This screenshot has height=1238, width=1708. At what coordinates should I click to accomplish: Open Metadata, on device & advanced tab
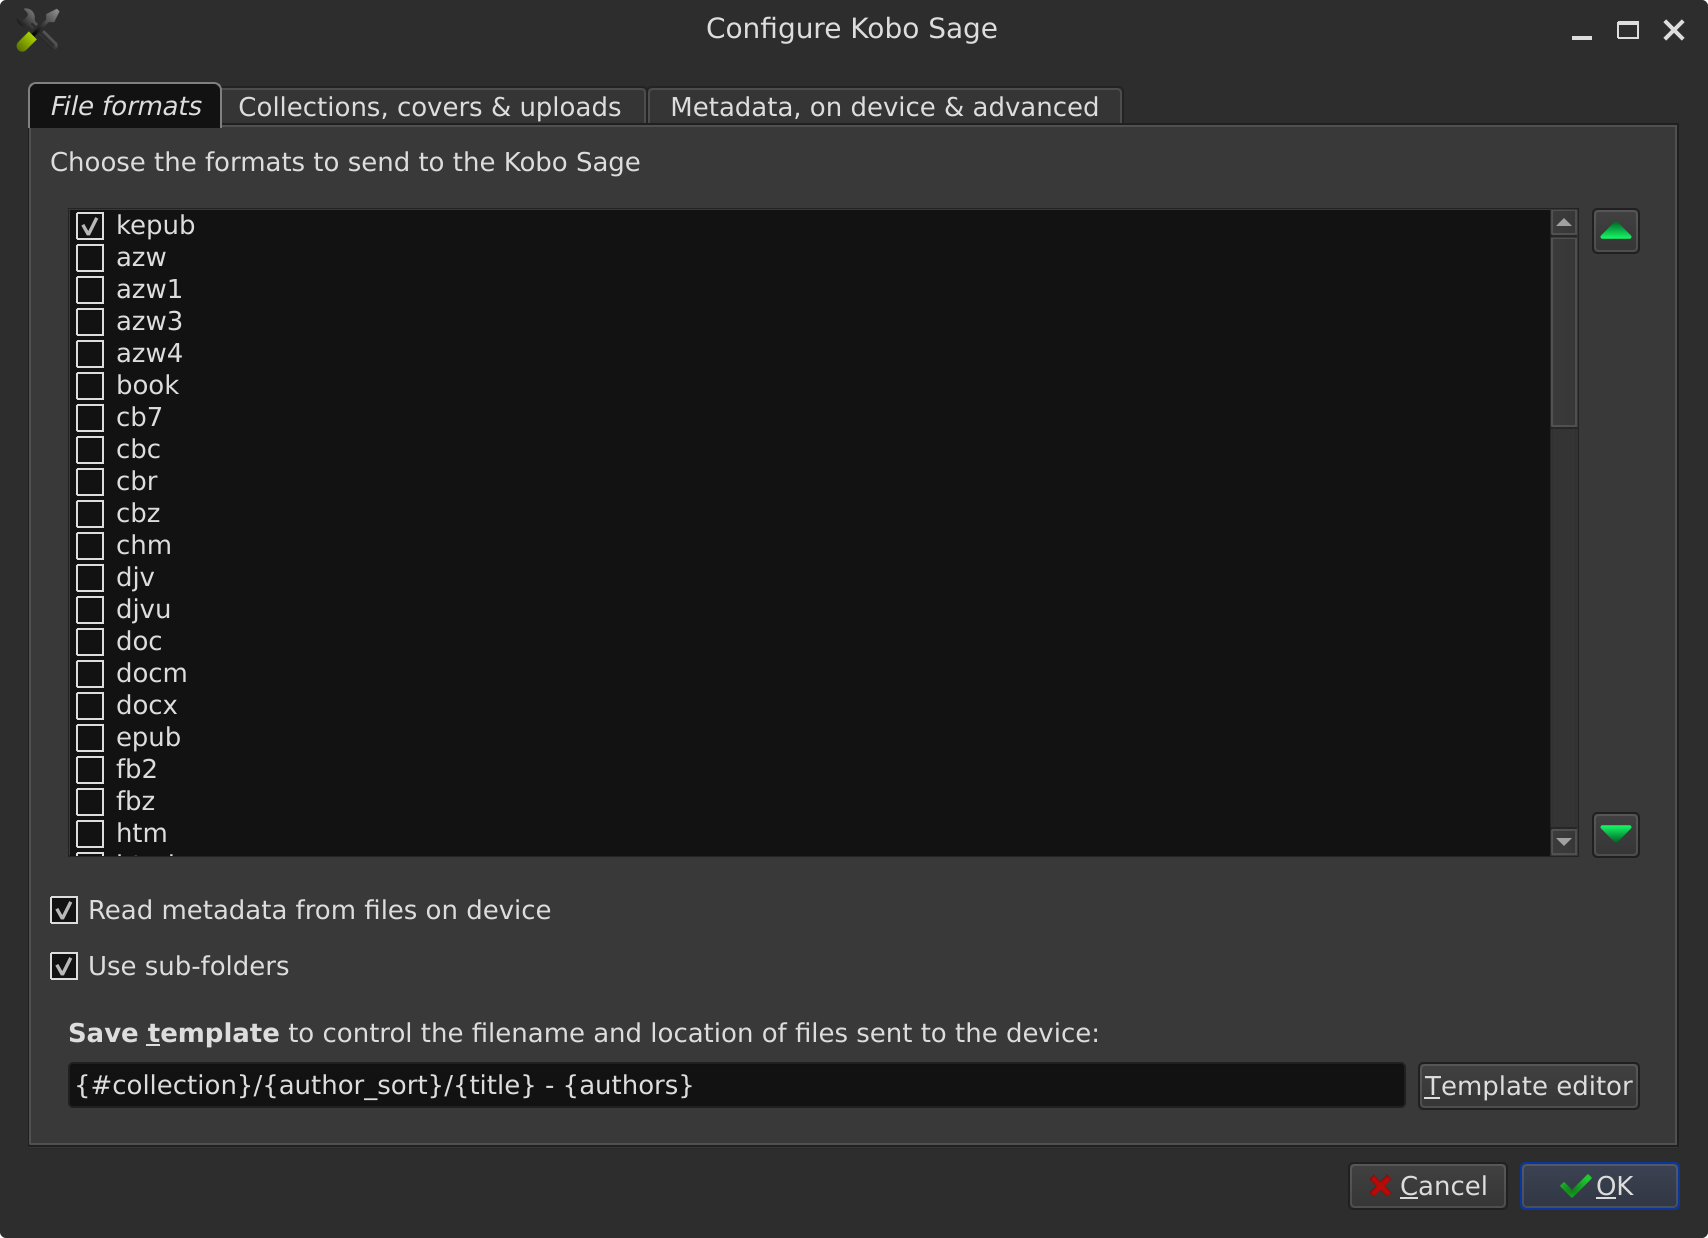(884, 107)
